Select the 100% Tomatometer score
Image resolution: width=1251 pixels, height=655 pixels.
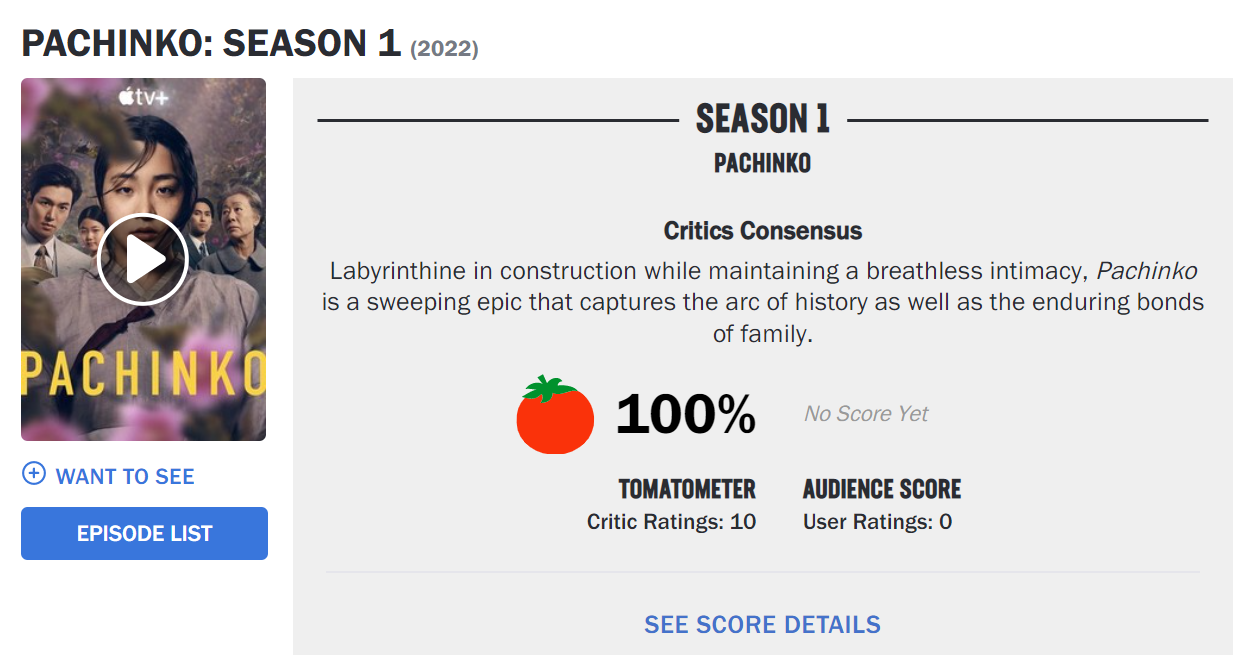point(686,414)
